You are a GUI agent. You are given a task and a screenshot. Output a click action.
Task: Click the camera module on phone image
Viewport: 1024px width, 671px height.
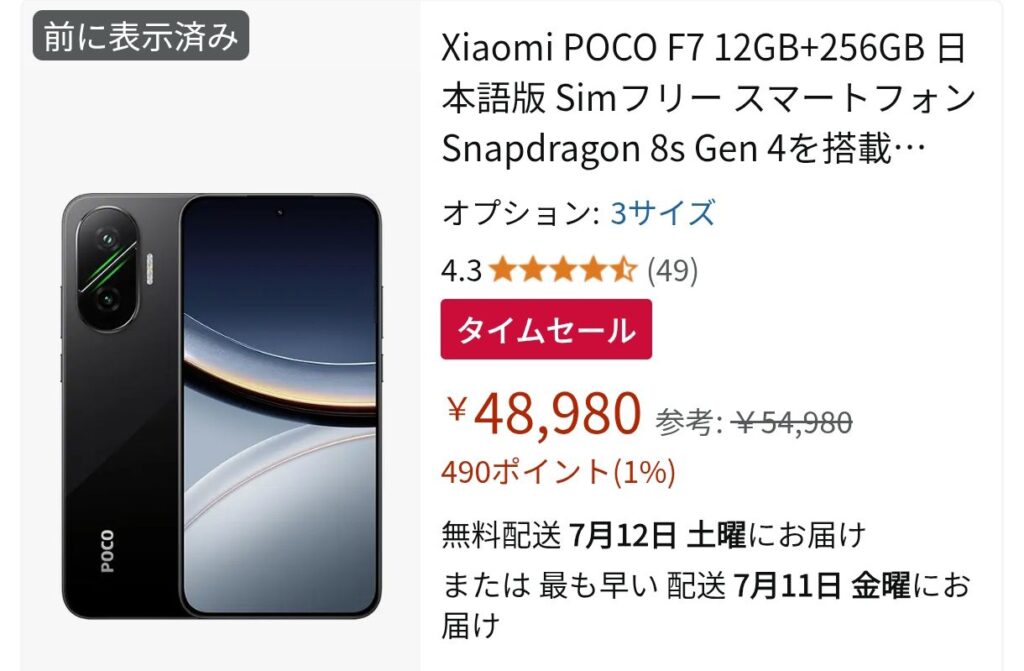coord(108,269)
